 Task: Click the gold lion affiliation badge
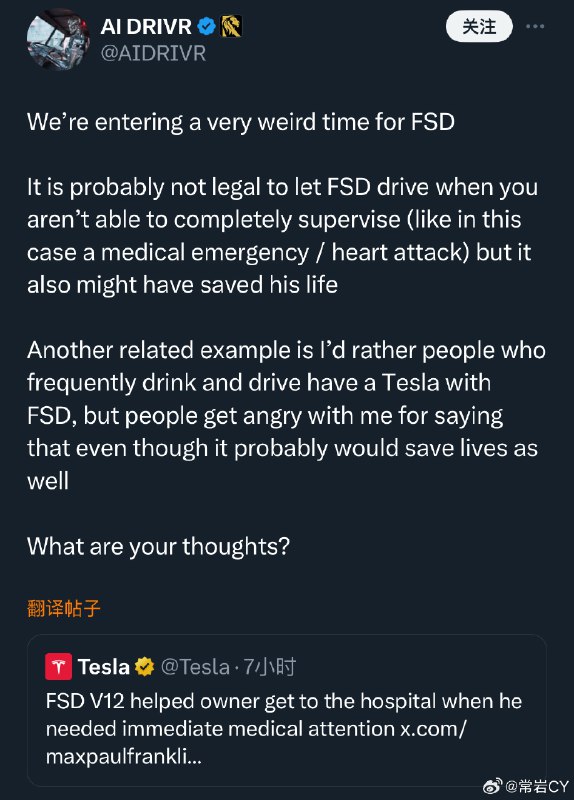(x=231, y=27)
